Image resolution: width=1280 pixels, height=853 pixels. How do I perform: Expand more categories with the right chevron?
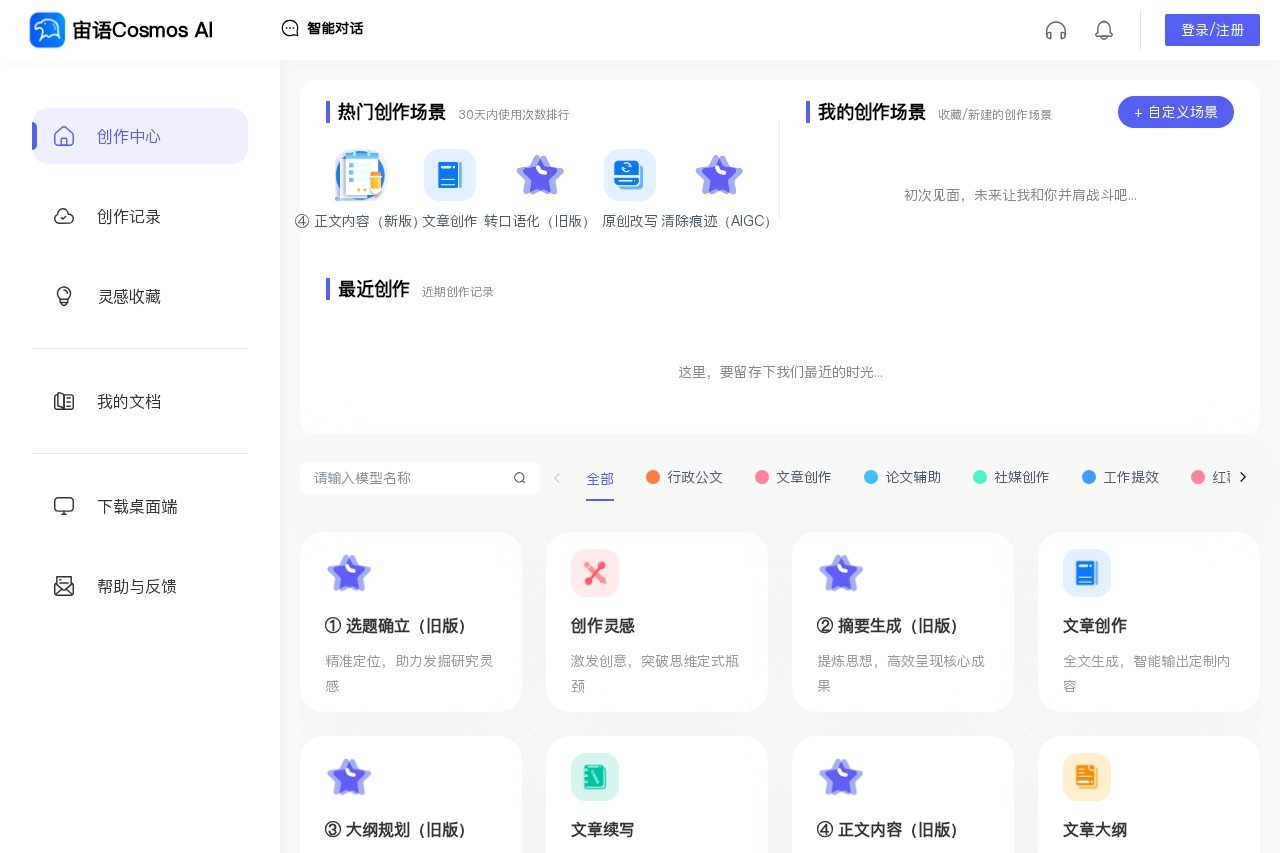tap(1242, 477)
